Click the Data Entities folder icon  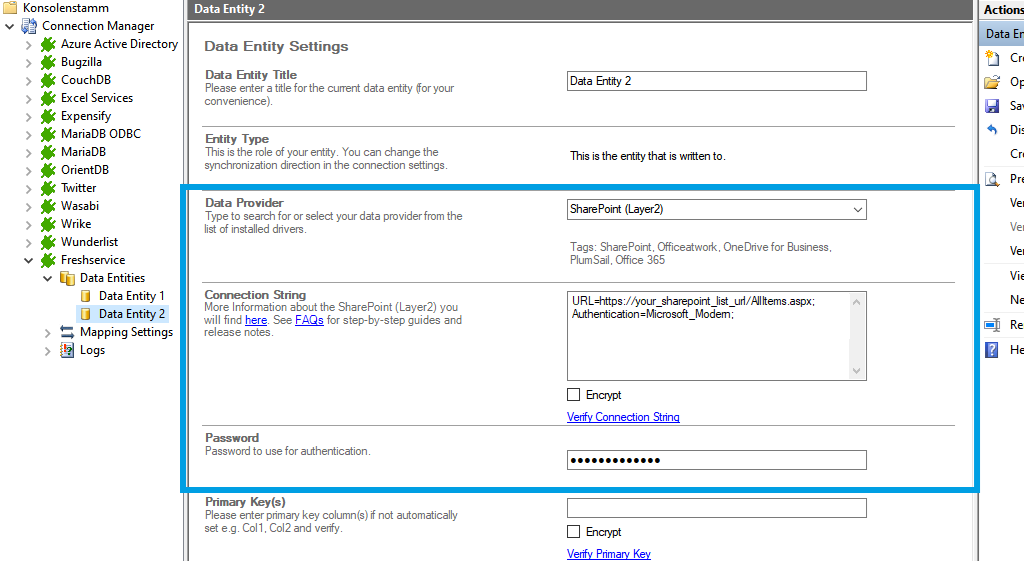tap(67, 278)
